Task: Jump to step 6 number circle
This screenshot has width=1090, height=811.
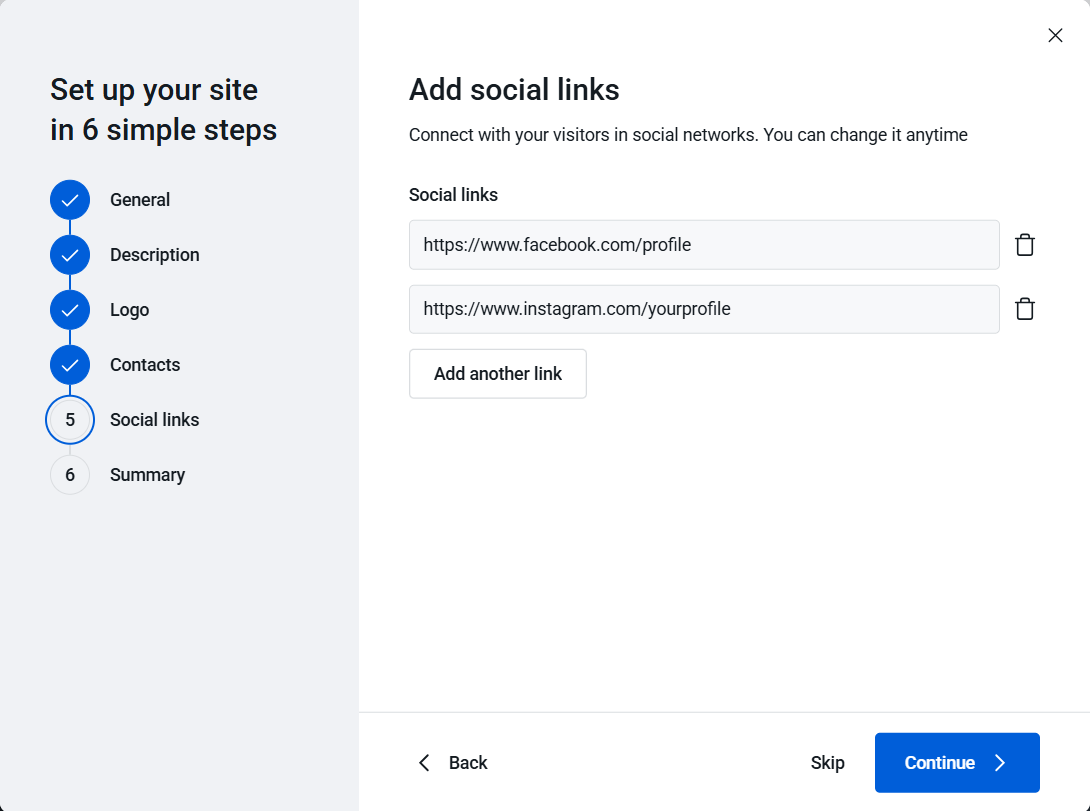Action: (70, 475)
